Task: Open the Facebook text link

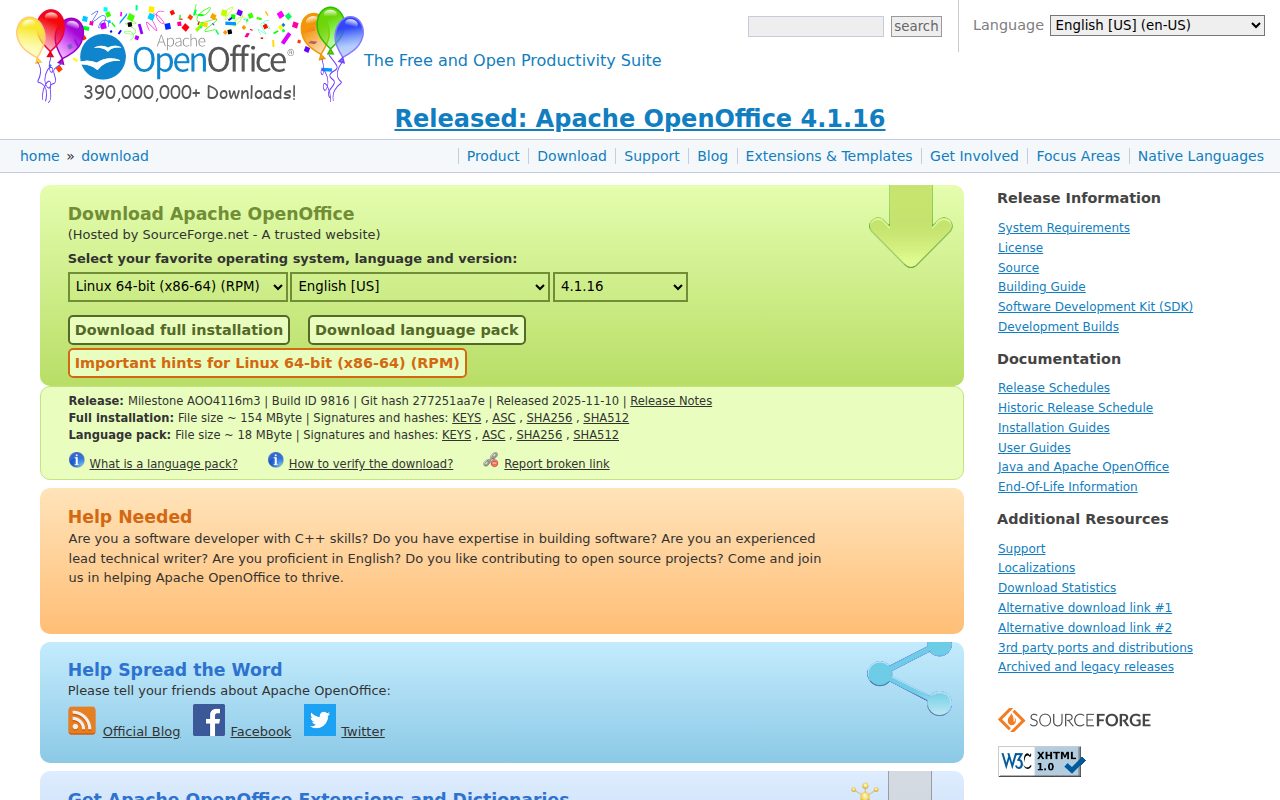Action: coord(260,732)
